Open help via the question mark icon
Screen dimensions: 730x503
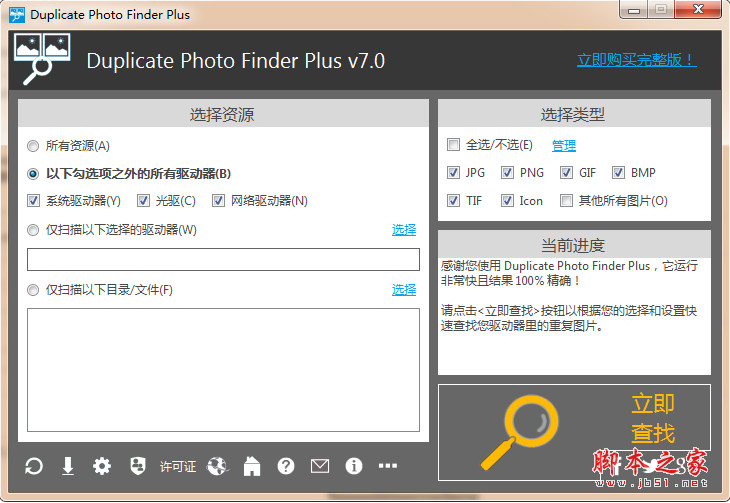(286, 466)
